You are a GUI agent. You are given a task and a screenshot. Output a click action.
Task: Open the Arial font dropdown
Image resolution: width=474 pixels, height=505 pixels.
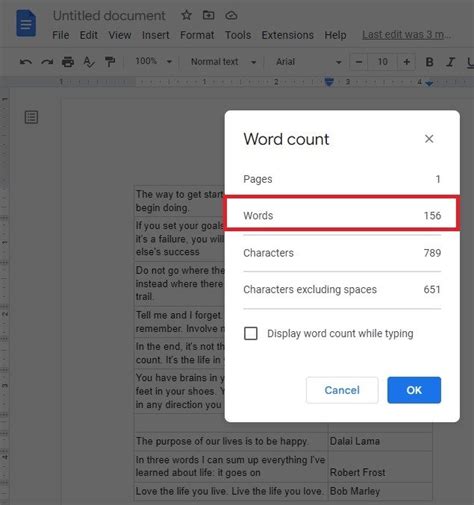[308, 62]
